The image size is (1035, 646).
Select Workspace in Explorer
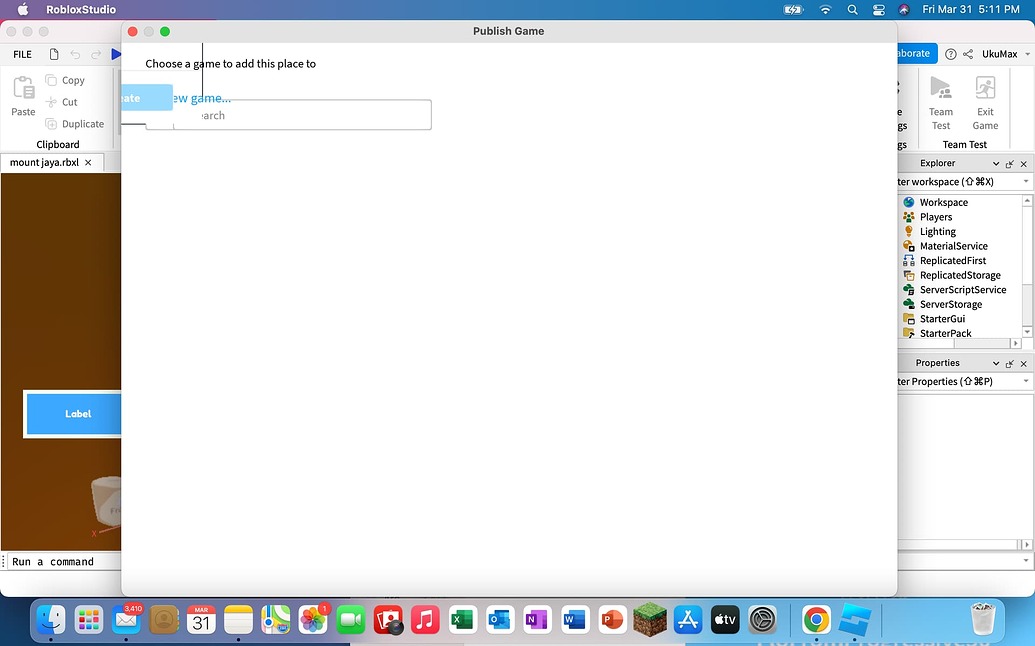(944, 202)
